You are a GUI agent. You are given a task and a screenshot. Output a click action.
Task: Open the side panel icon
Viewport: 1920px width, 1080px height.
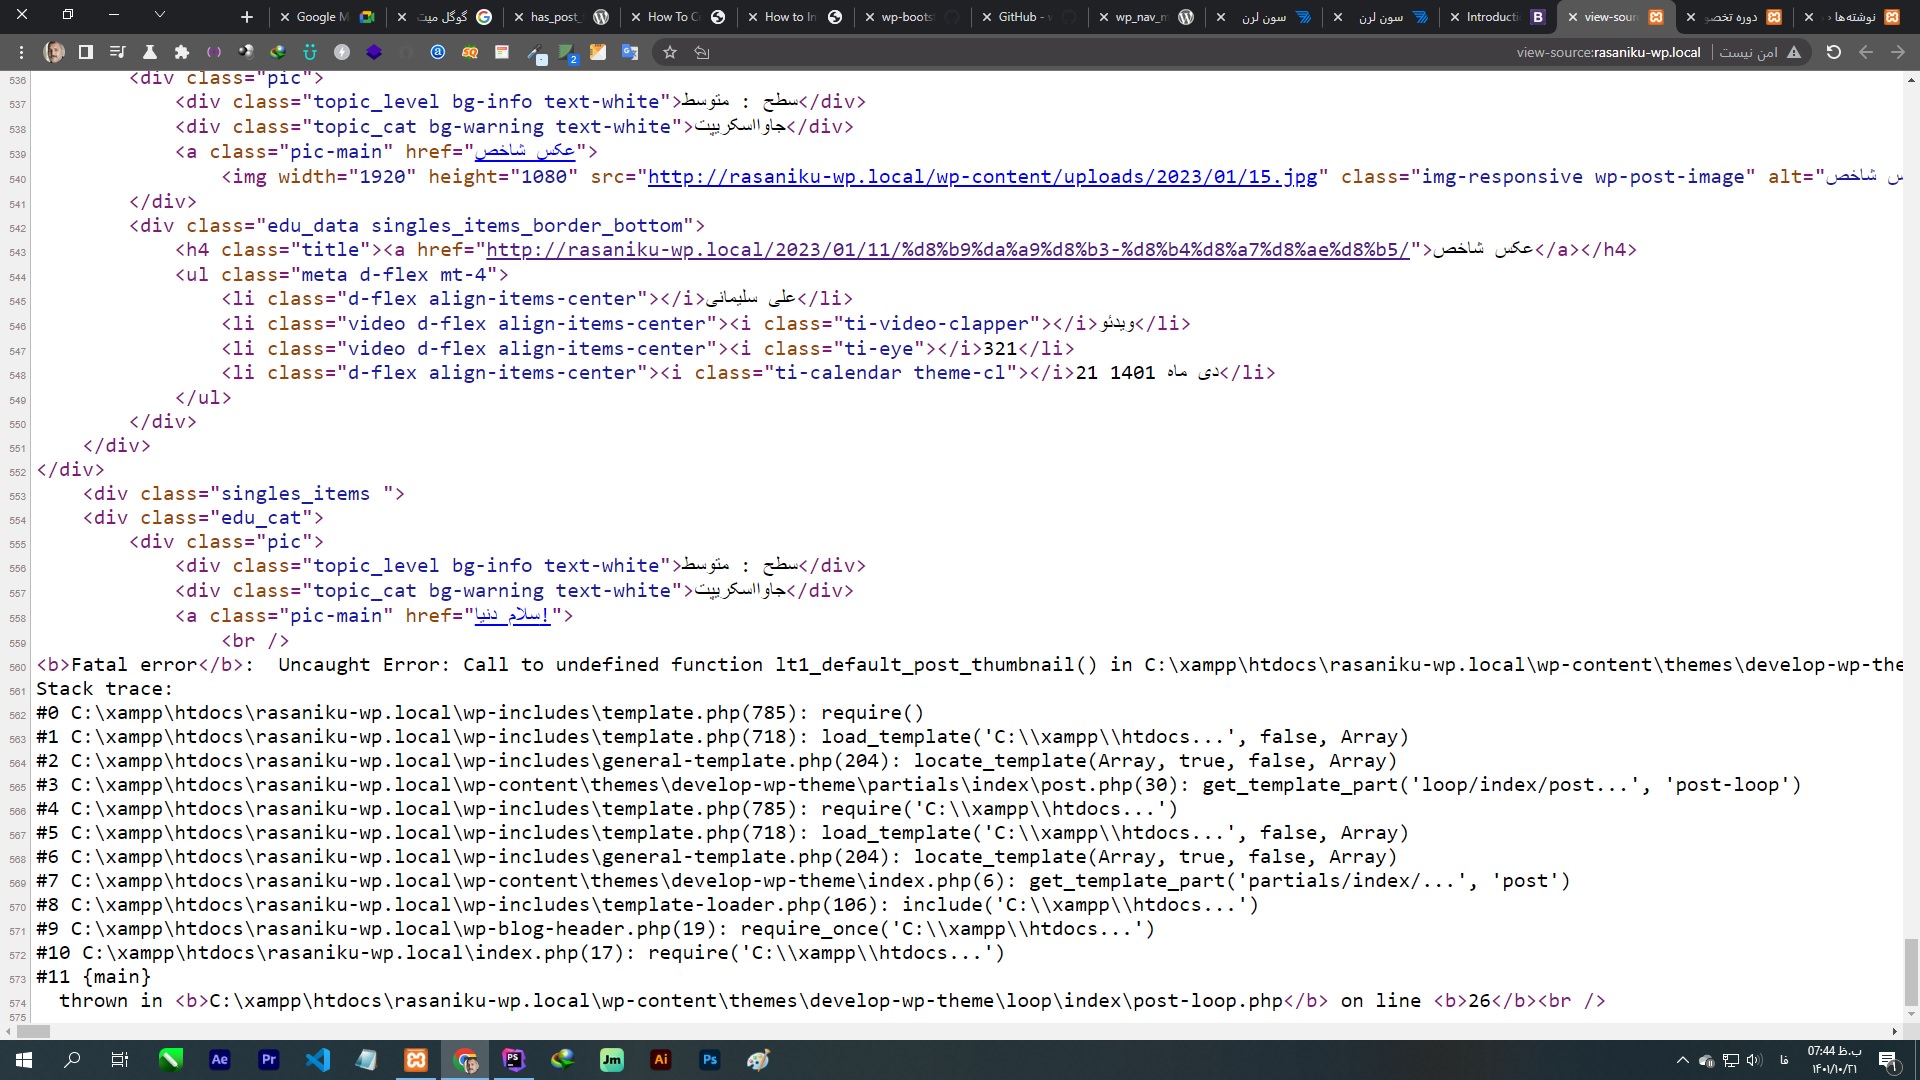click(x=86, y=52)
